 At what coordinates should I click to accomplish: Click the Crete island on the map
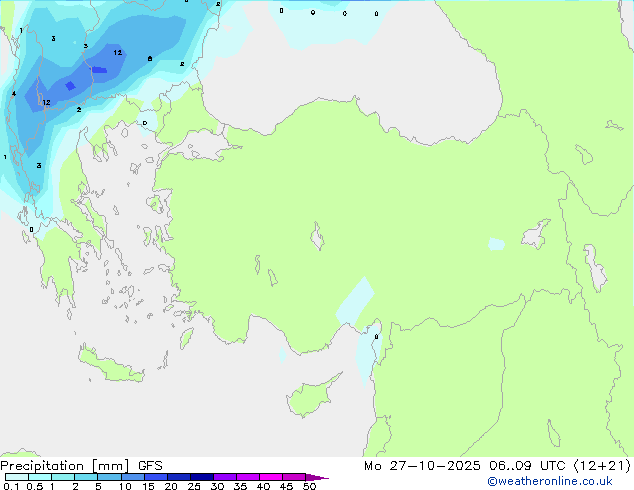click(111, 366)
